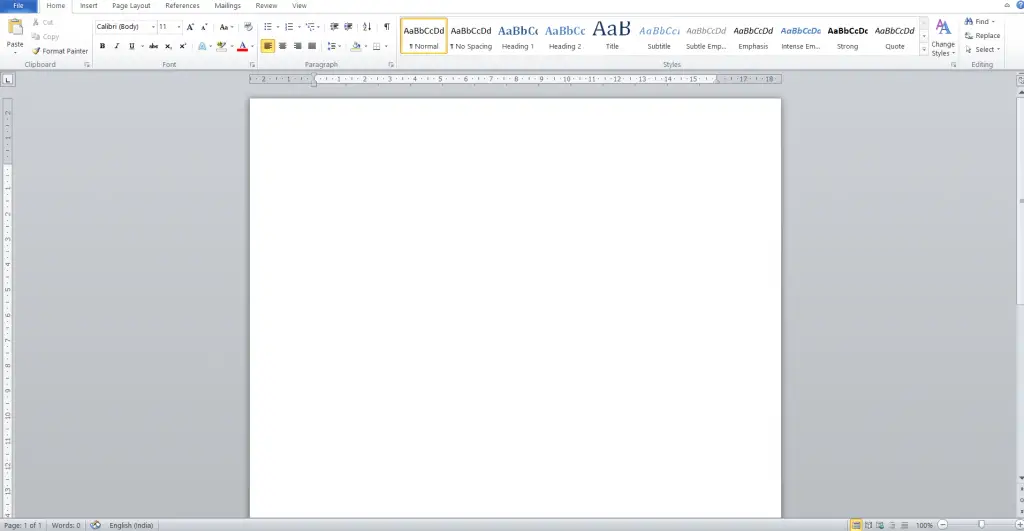Screen dimensions: 1024x531
Task: Apply the Heading 1 style
Action: (518, 37)
